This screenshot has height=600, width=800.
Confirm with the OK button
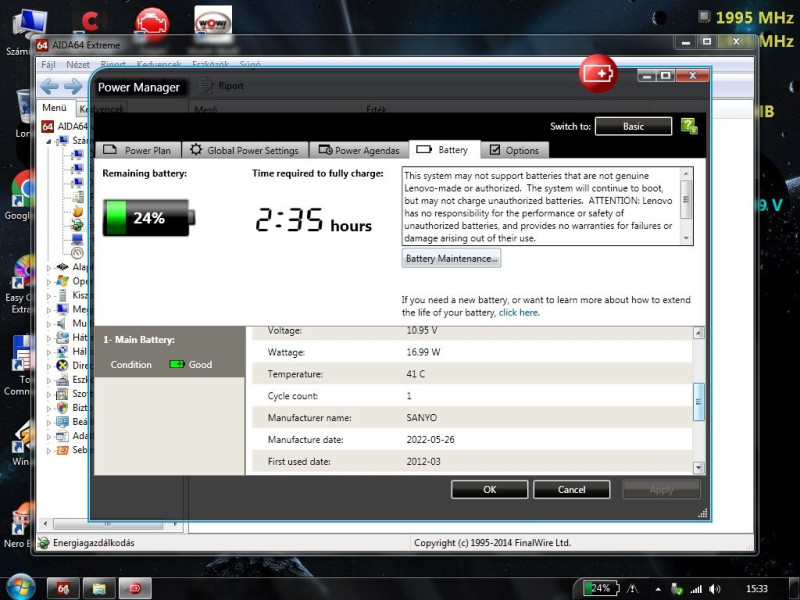489,489
